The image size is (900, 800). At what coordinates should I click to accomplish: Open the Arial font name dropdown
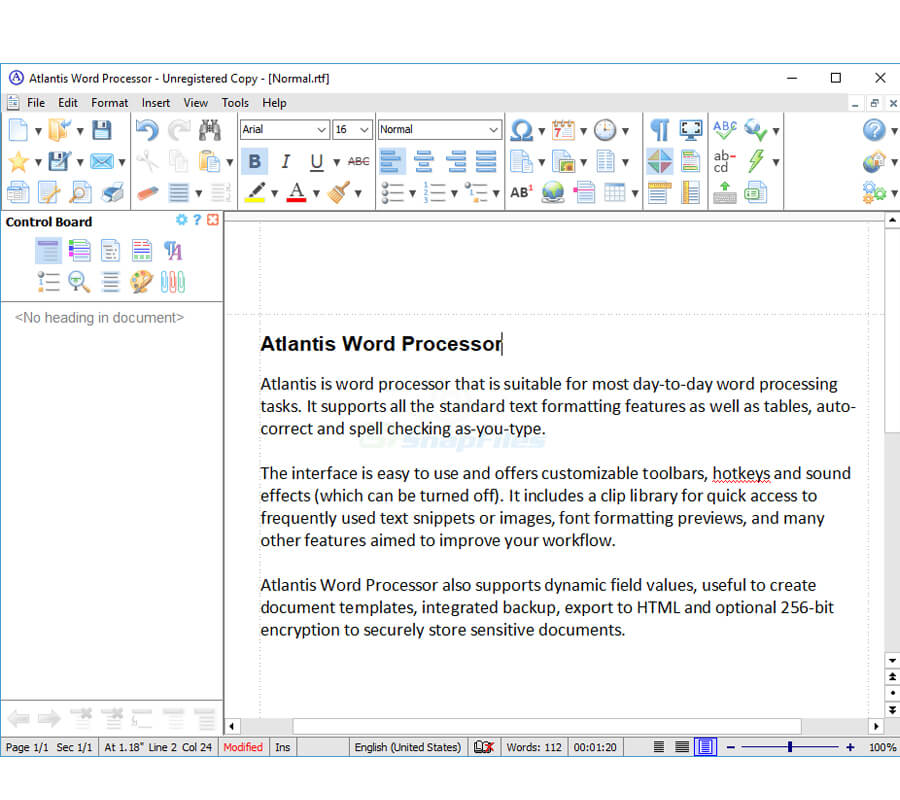point(321,130)
